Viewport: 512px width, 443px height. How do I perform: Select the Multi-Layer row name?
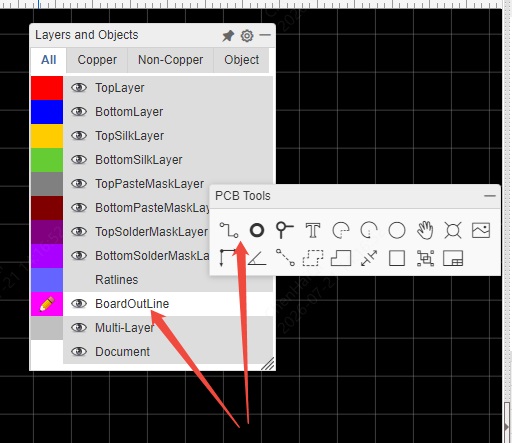pyautogui.click(x=125, y=328)
